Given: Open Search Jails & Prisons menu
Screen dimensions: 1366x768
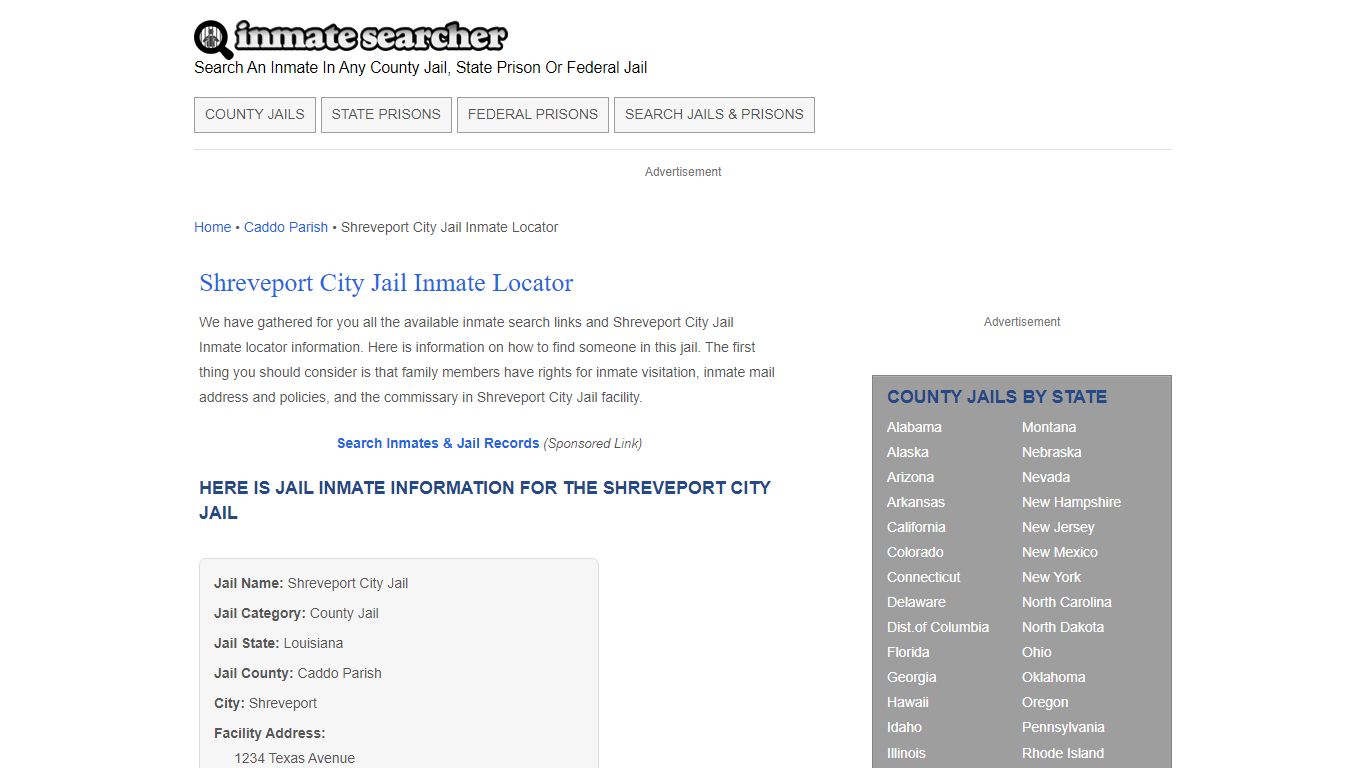Looking at the screenshot, I should point(714,114).
